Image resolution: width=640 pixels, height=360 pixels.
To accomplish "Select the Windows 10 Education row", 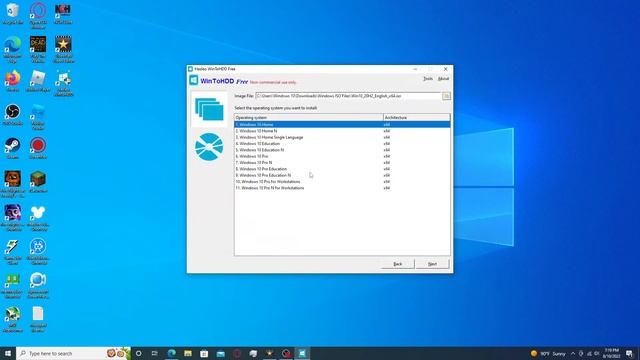I will point(342,144).
